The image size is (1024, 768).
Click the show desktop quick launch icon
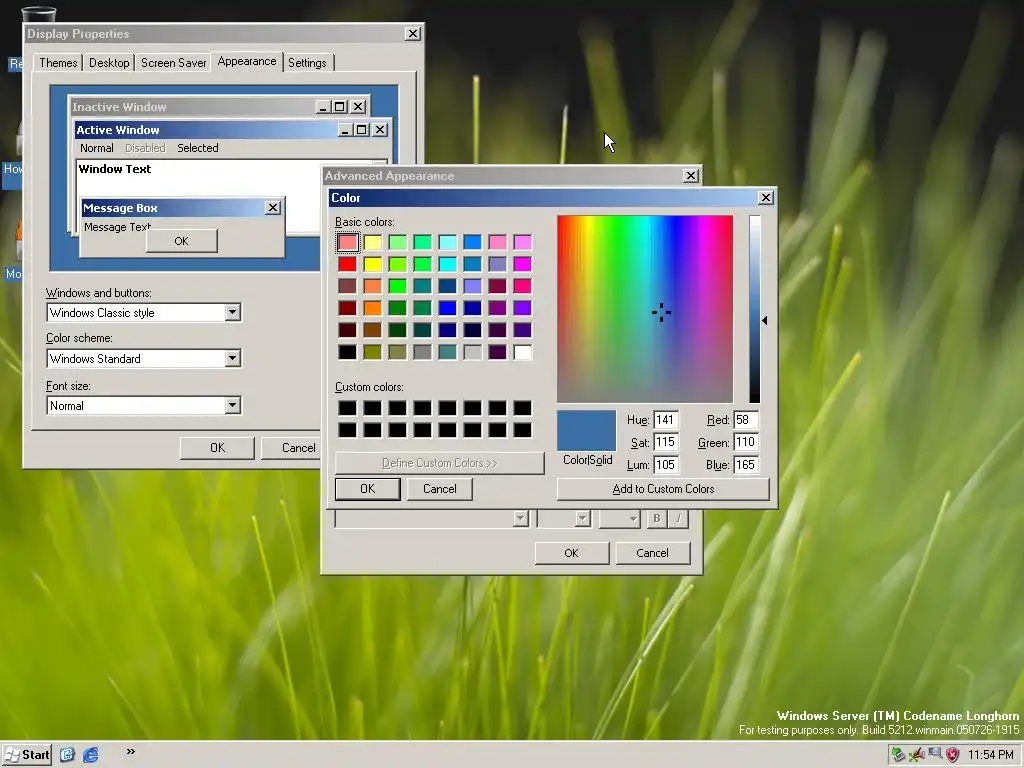(x=67, y=754)
